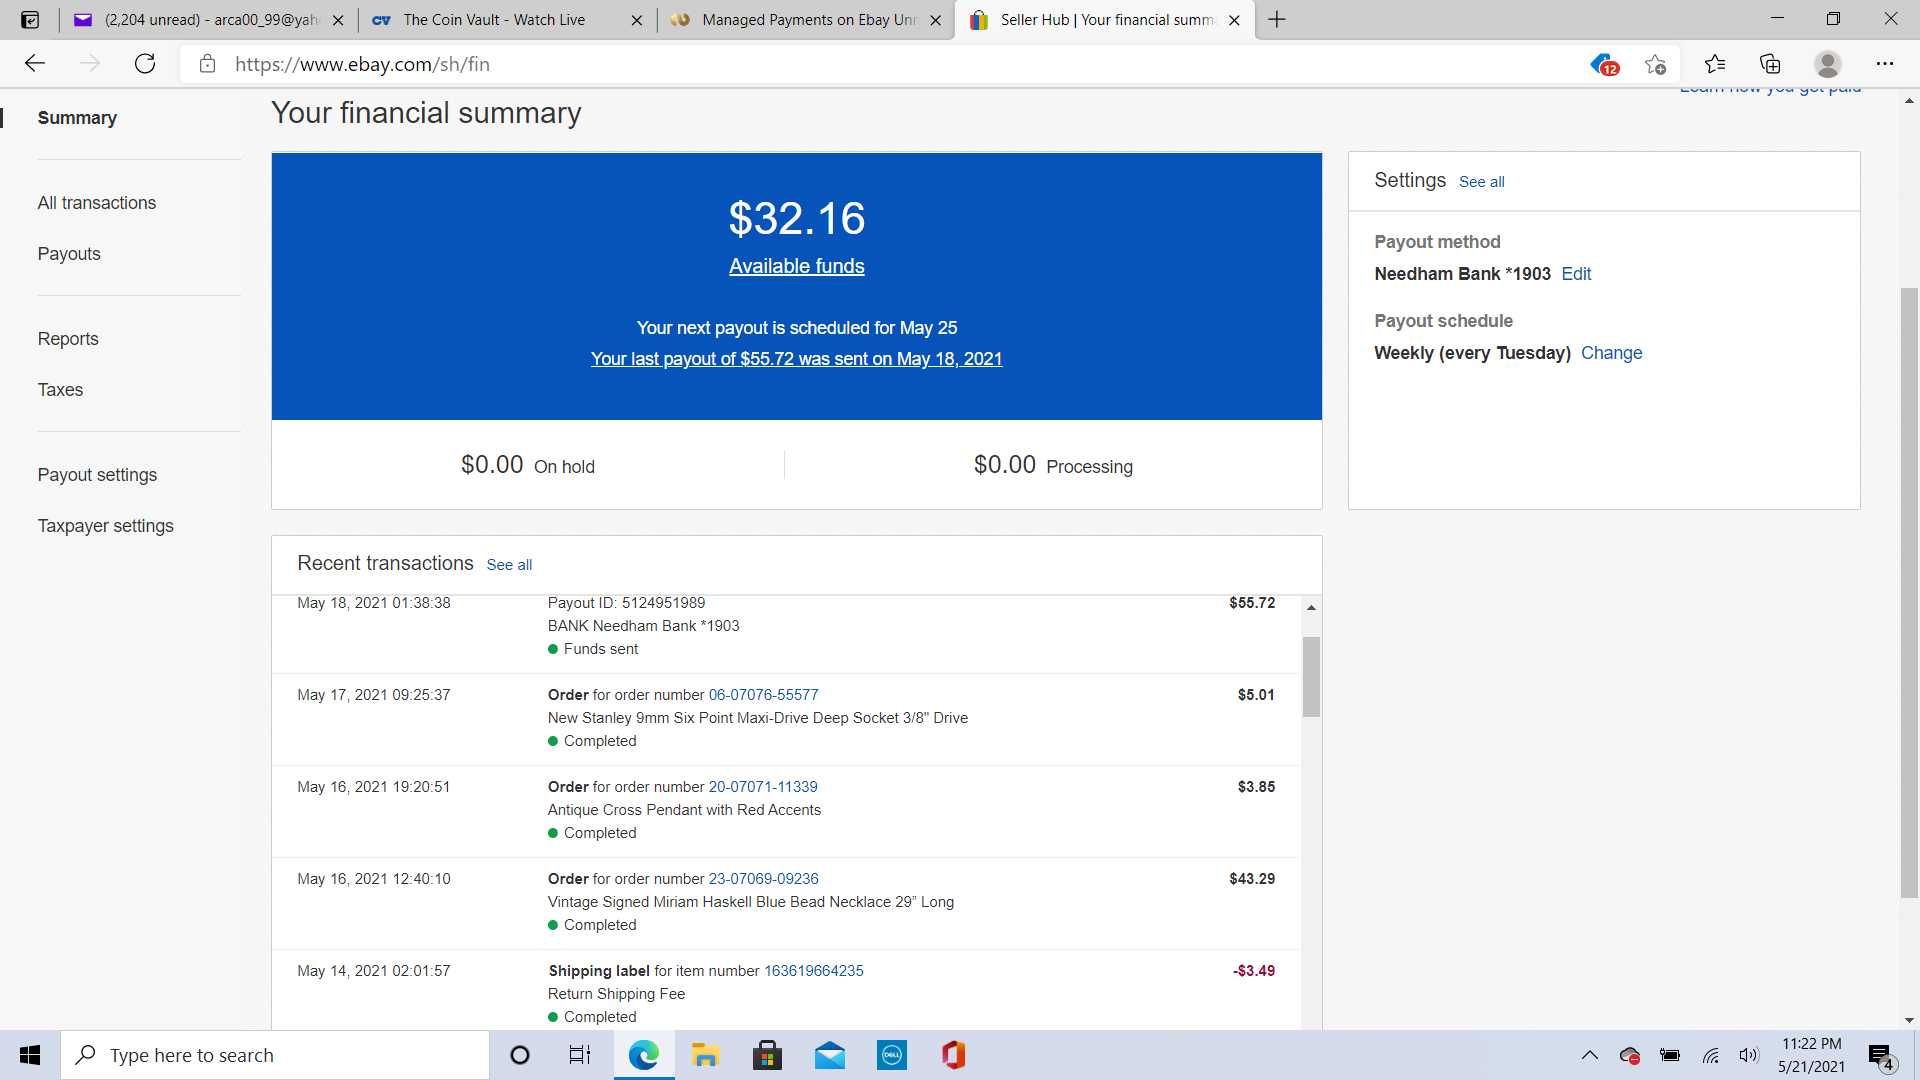The height and width of the screenshot is (1080, 1920).
Task: Click the address bar URL
Action: pos(362,64)
